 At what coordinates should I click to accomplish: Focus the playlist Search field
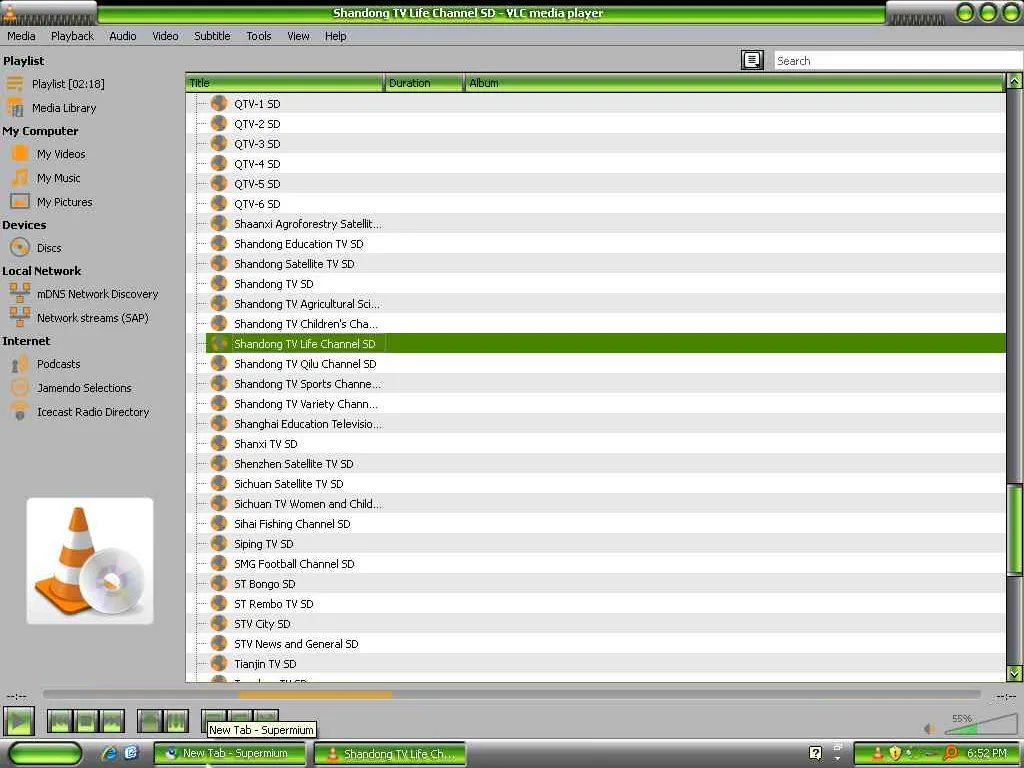coord(898,61)
